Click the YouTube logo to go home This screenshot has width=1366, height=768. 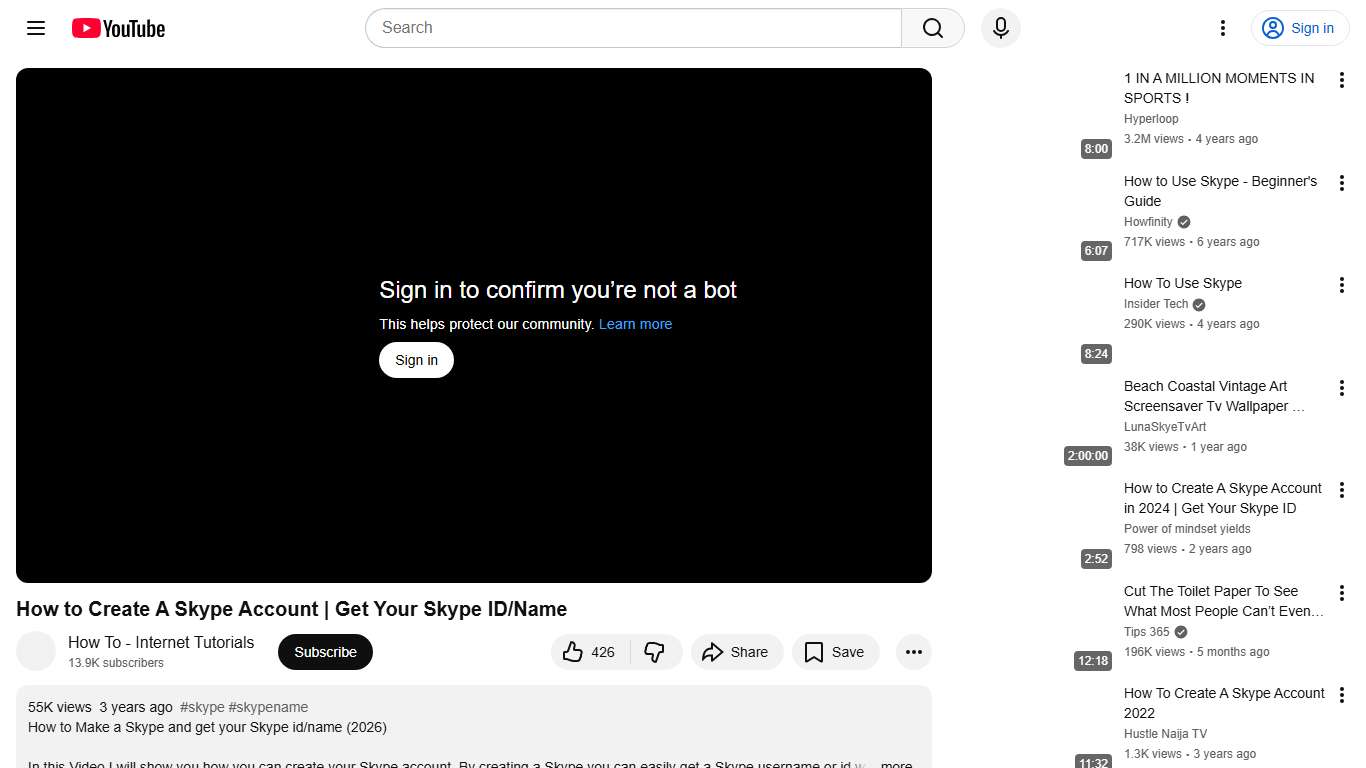tap(117, 28)
